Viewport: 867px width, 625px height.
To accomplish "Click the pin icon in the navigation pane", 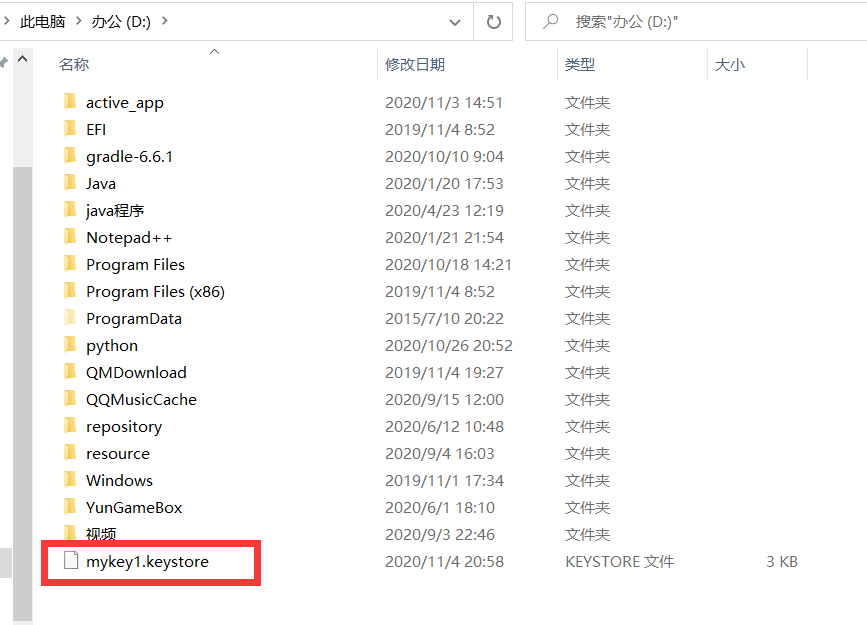I will pyautogui.click(x=3, y=62).
